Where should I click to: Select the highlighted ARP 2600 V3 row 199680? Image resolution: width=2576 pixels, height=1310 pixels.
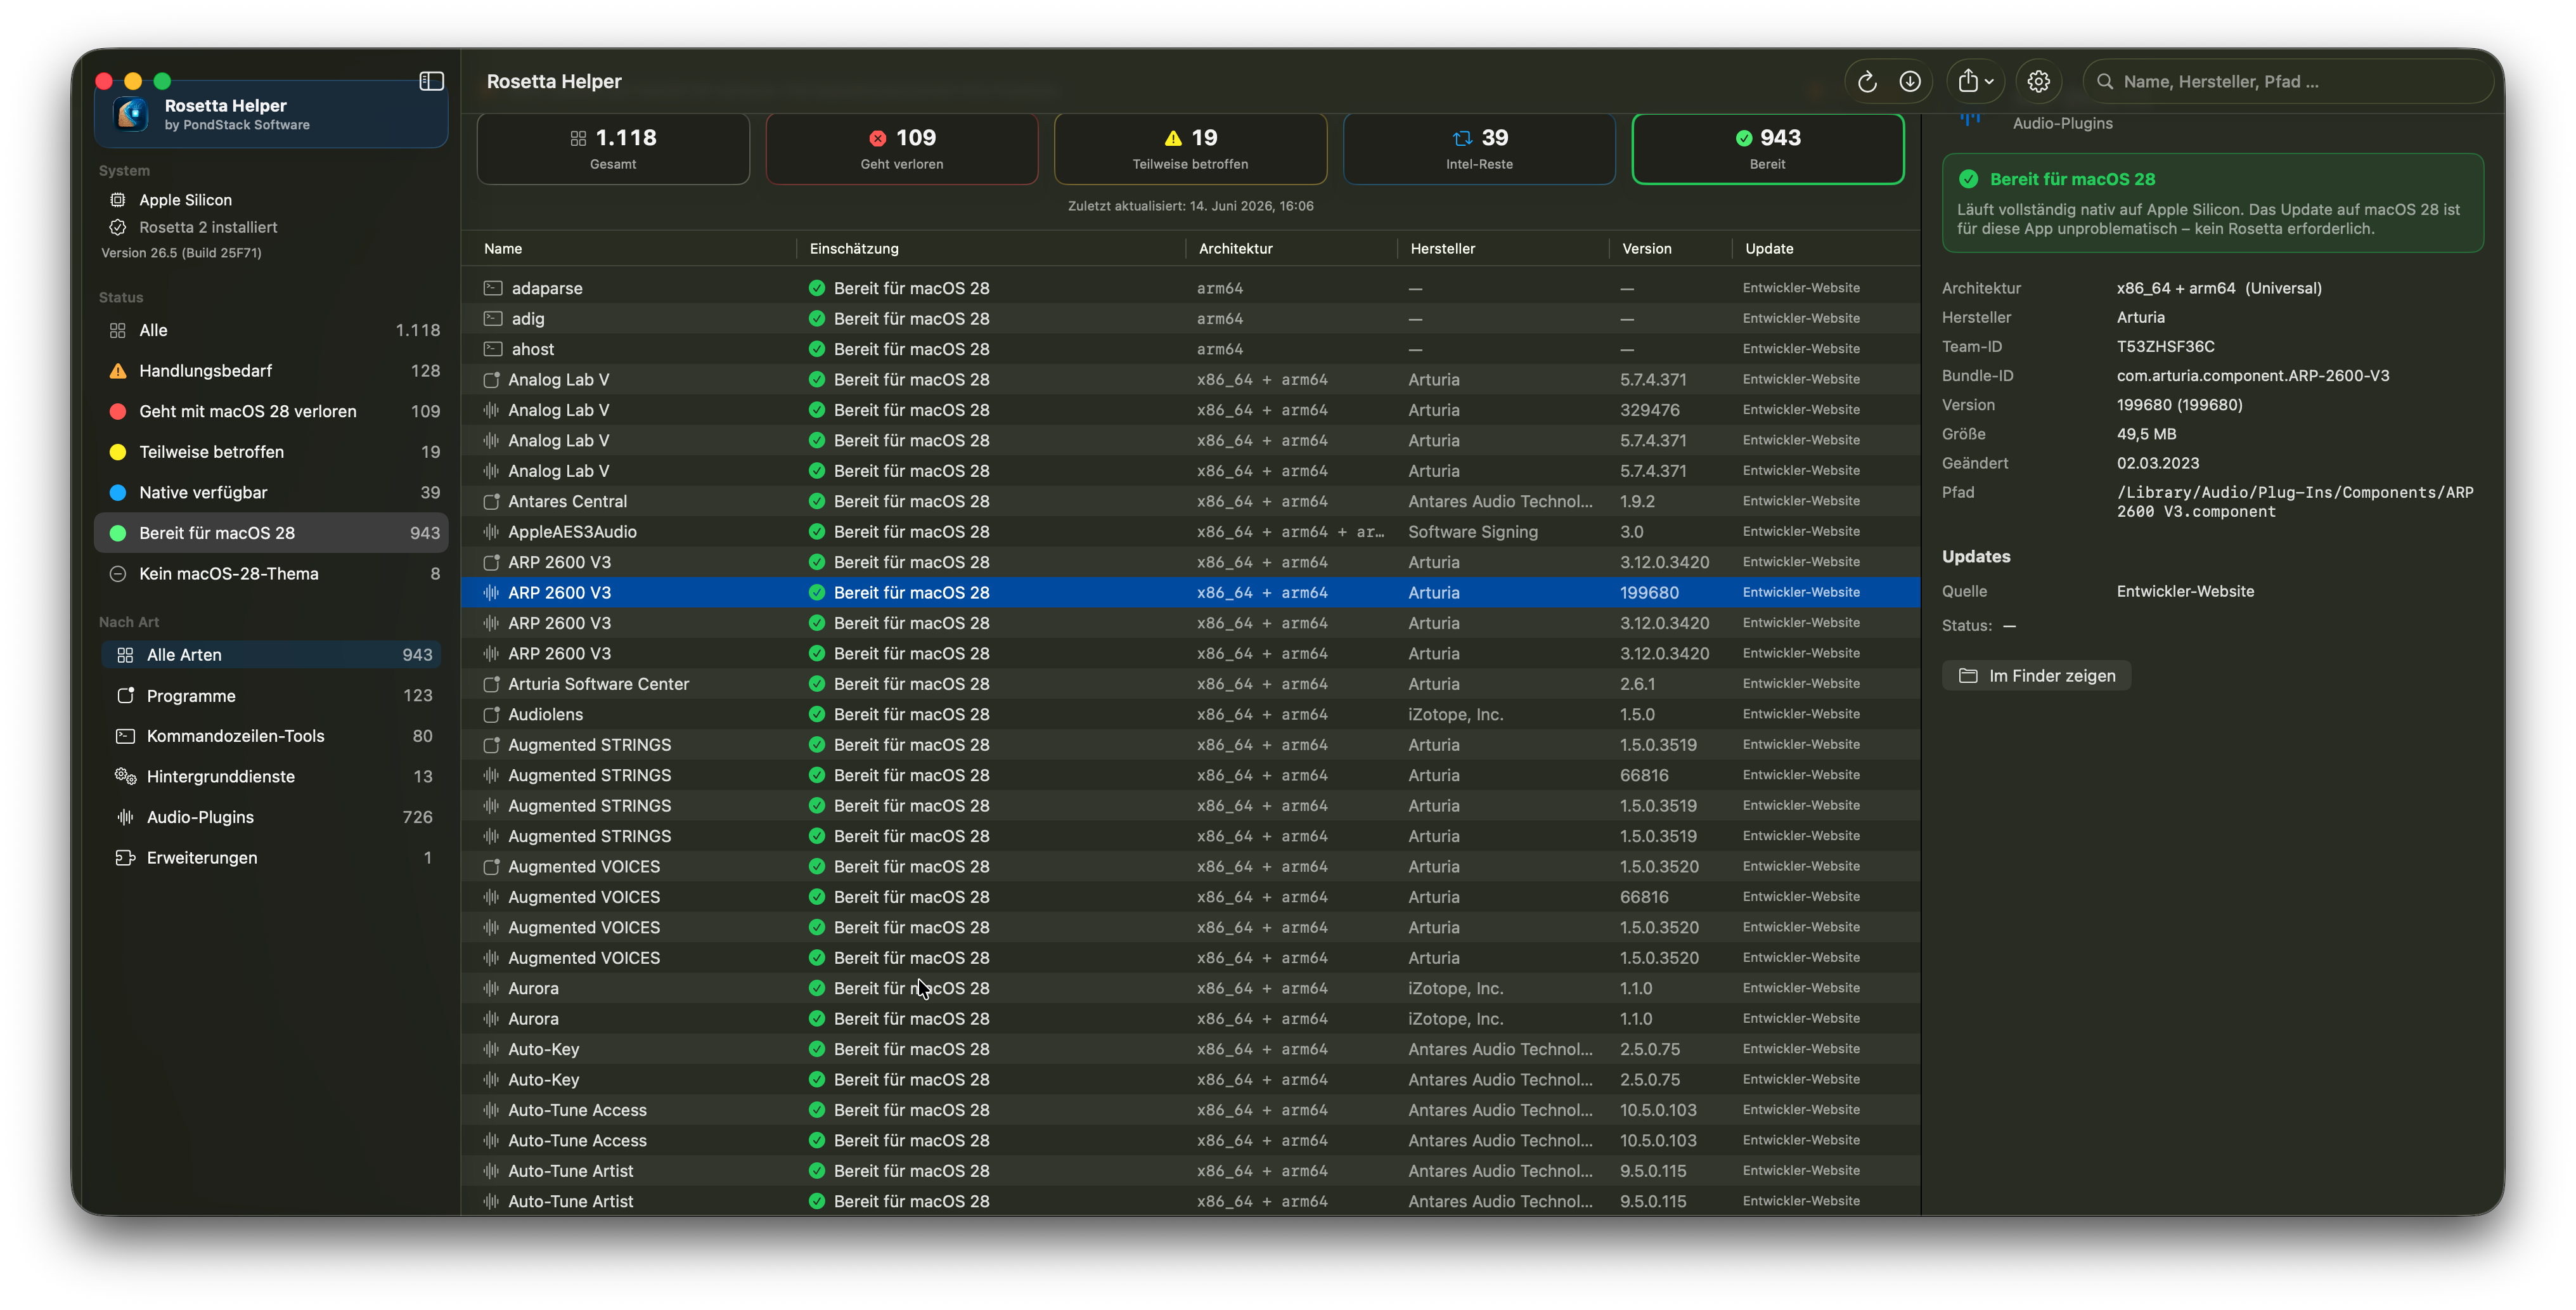click(x=1190, y=593)
